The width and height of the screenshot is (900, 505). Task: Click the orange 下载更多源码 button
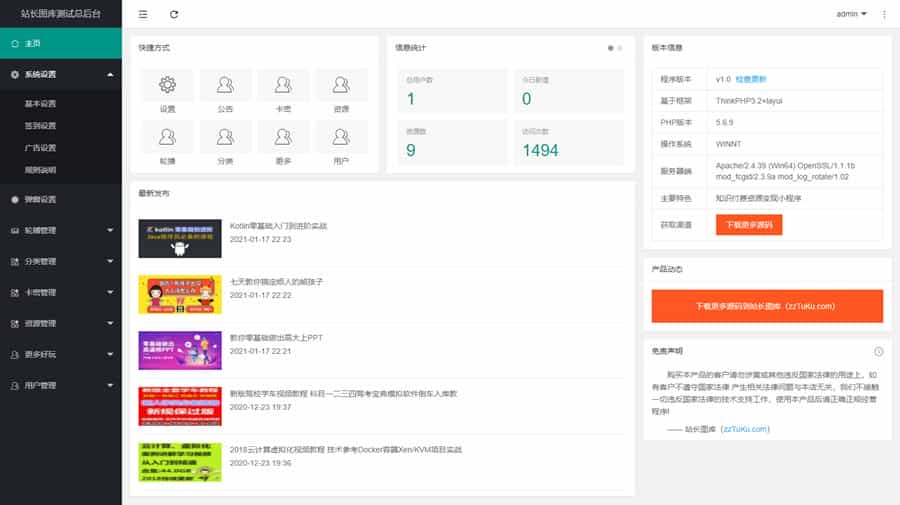[x=748, y=225]
